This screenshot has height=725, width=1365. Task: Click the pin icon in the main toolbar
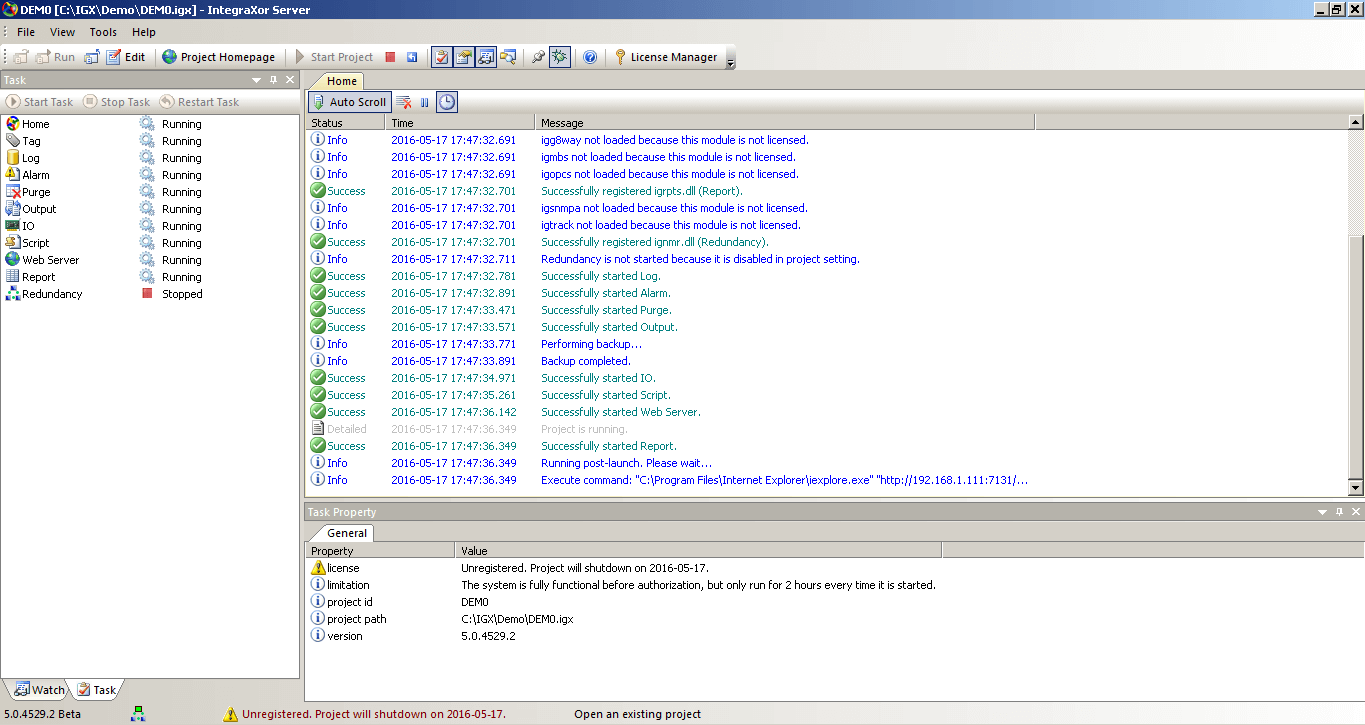pos(538,57)
